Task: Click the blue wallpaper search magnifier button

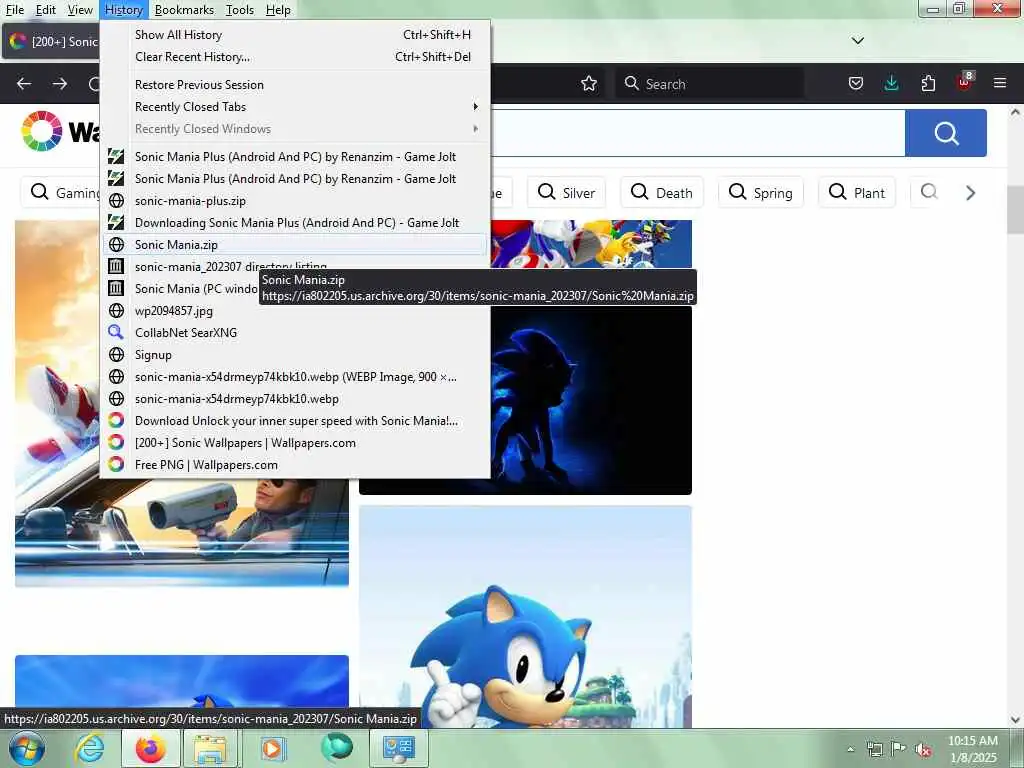Action: coord(946,133)
